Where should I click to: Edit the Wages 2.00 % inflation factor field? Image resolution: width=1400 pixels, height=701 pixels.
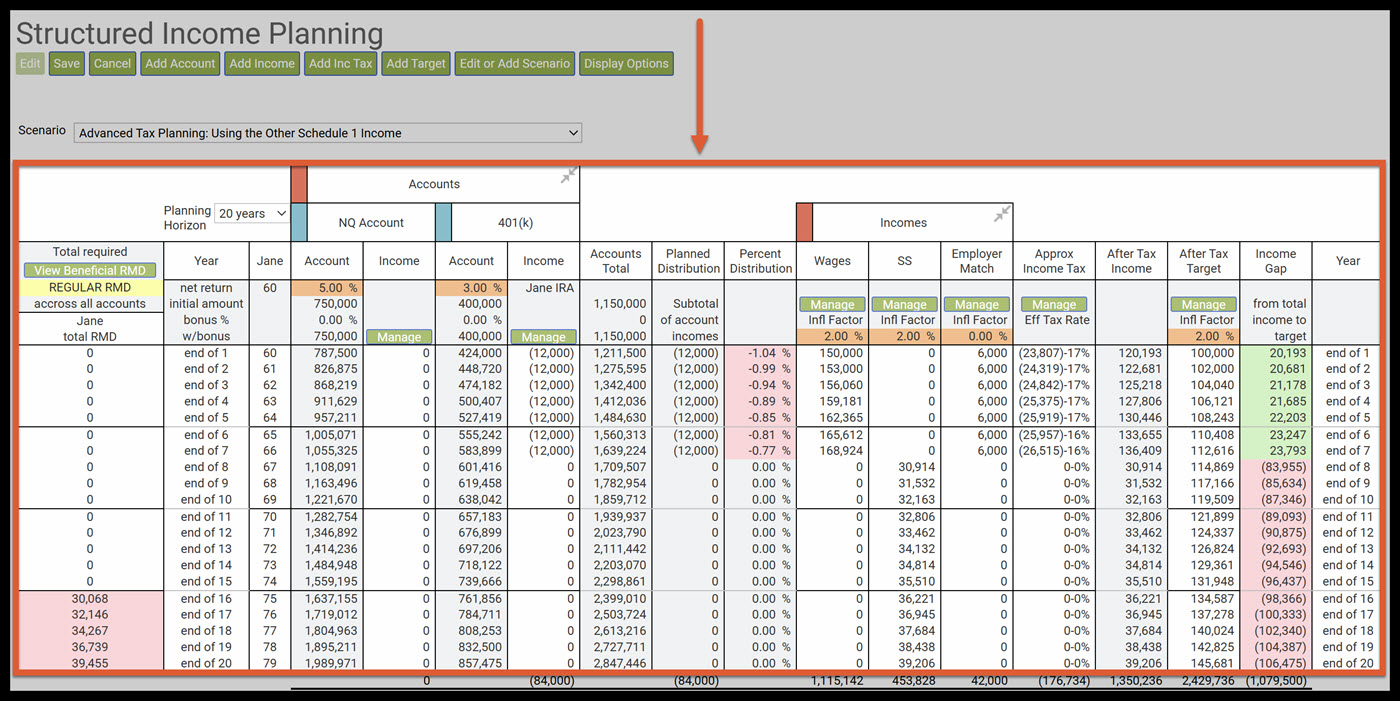pos(832,336)
